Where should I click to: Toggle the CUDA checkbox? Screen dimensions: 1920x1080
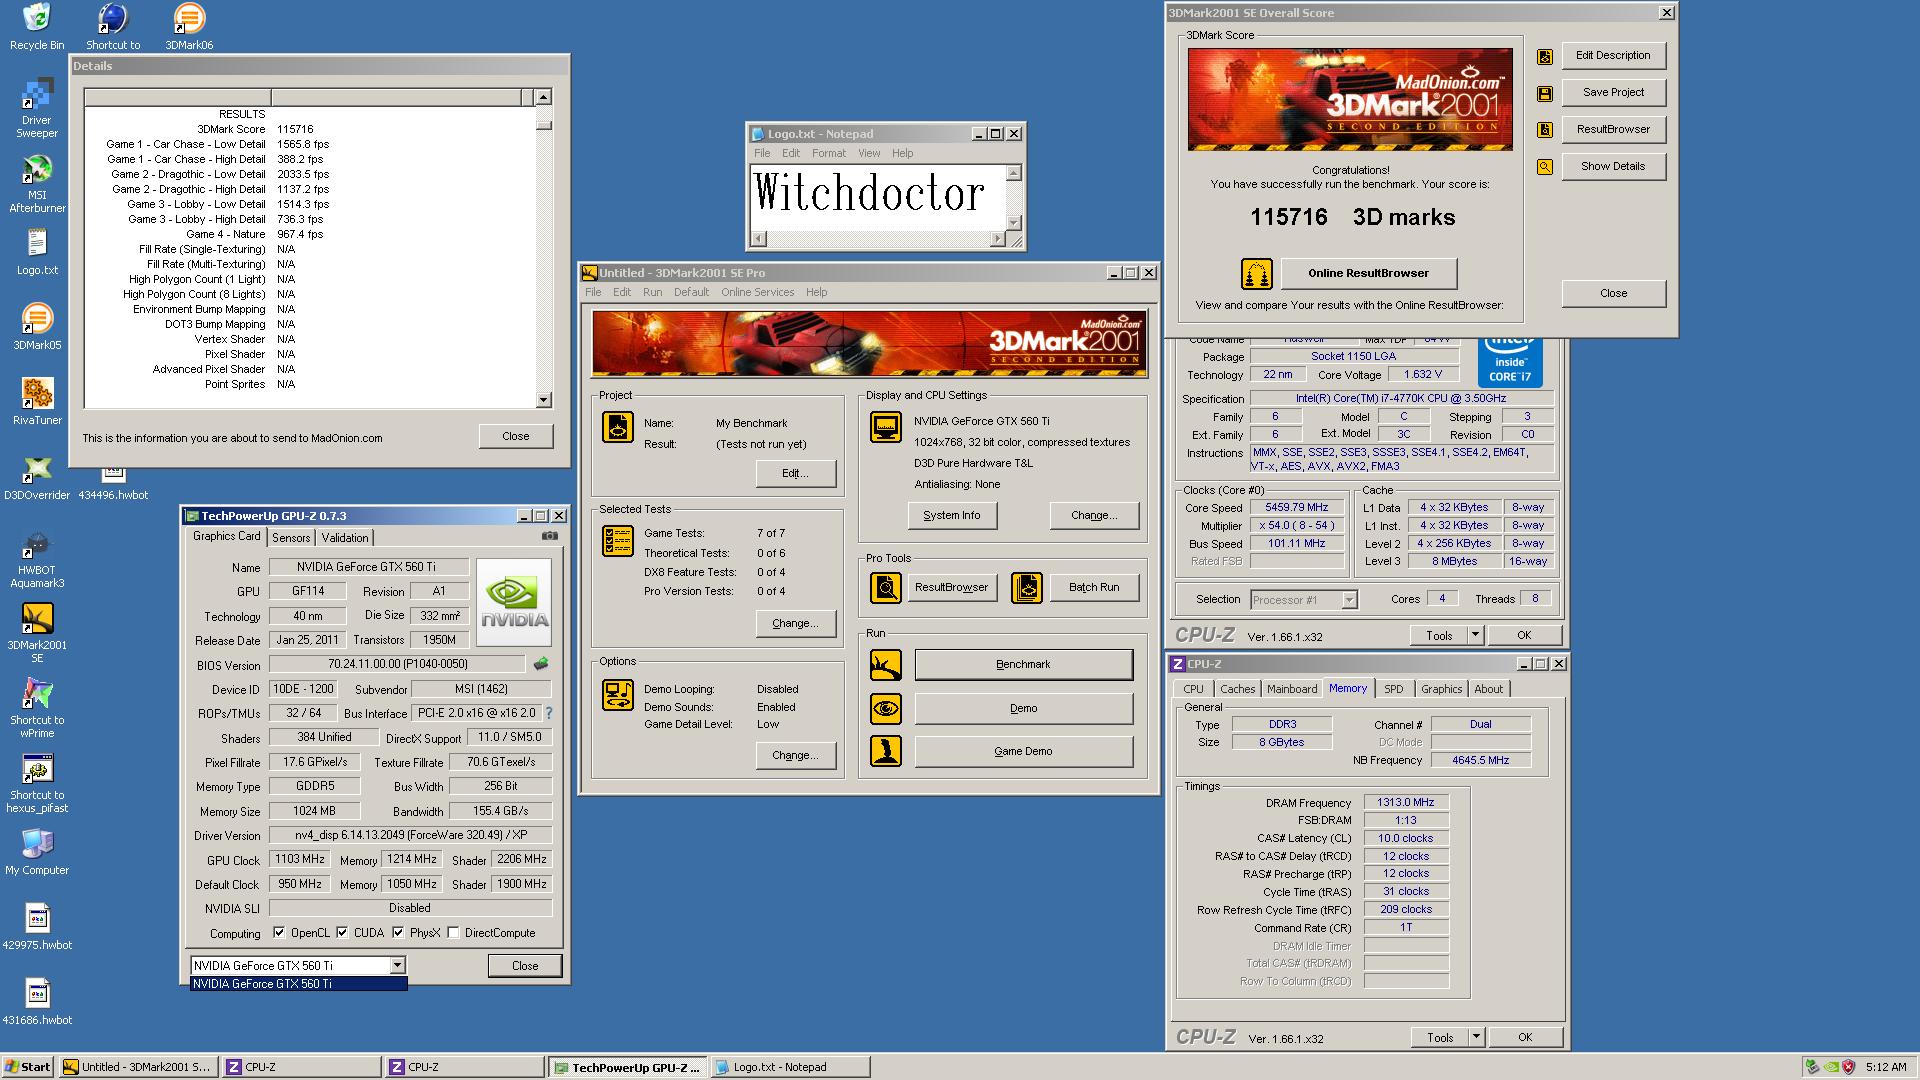point(342,932)
